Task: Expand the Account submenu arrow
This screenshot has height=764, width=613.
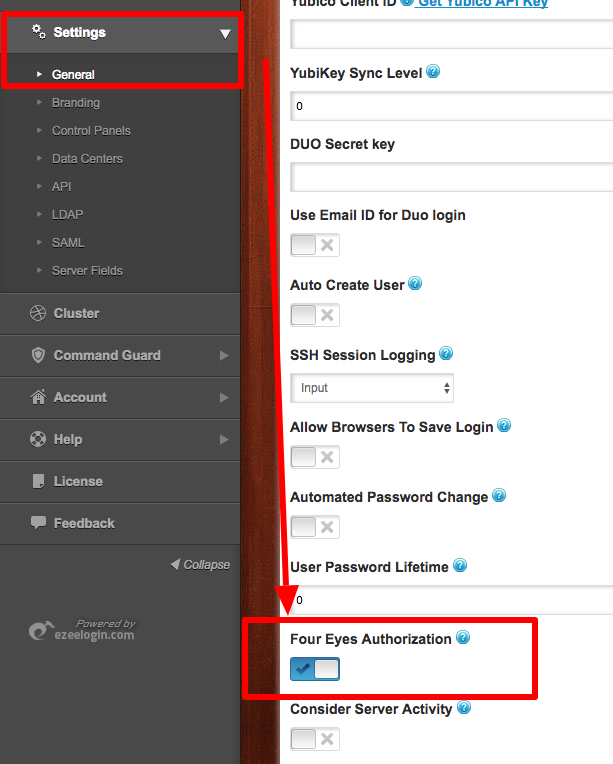Action: (224, 397)
